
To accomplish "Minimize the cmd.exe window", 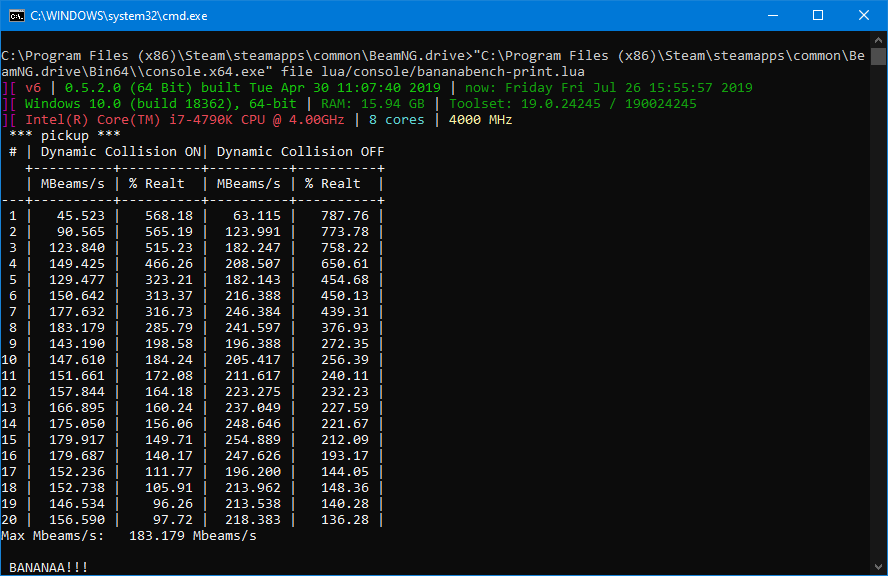I will click(x=772, y=15).
